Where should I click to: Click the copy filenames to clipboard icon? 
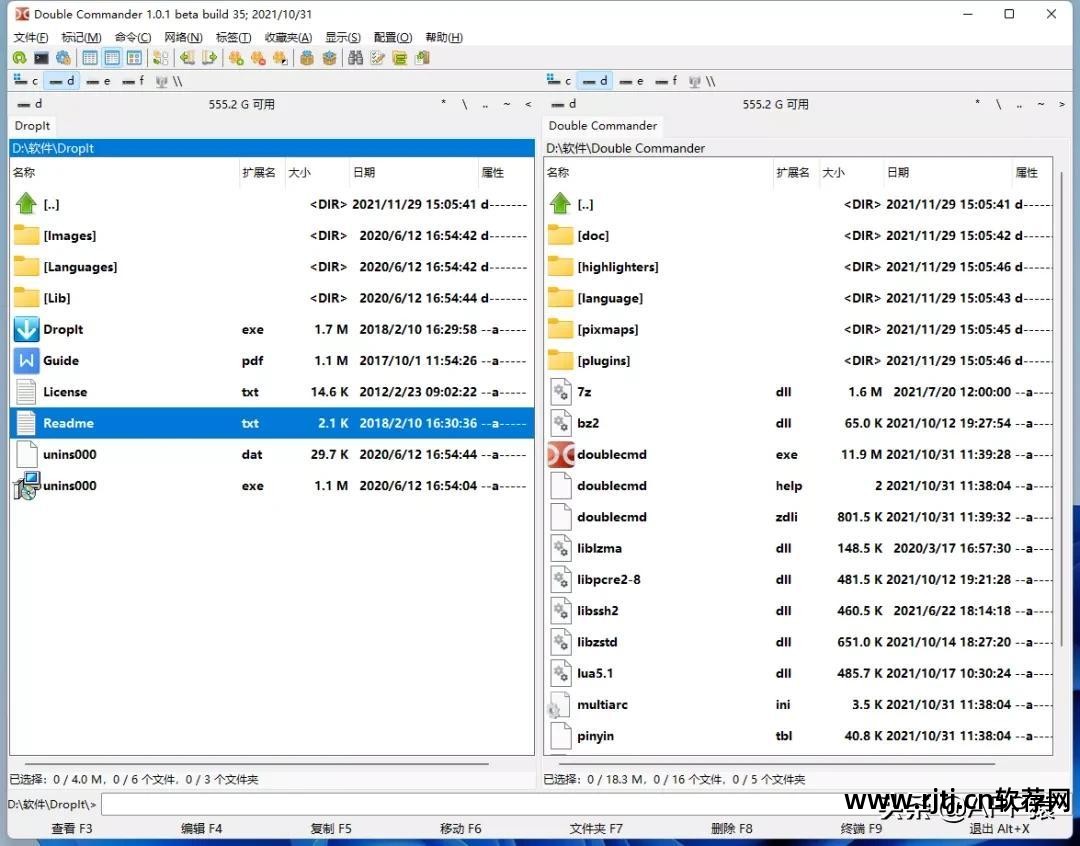(422, 58)
